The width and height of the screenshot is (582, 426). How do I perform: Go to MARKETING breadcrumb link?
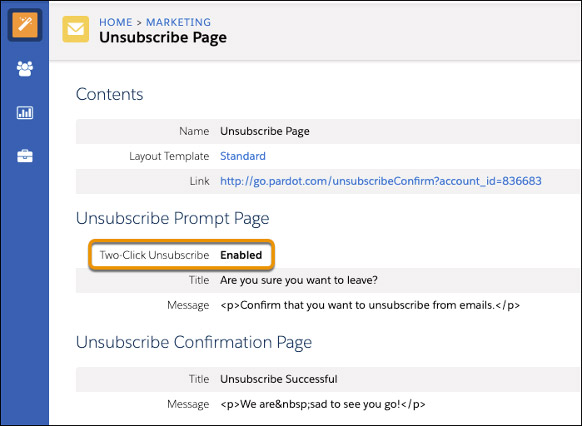[179, 22]
